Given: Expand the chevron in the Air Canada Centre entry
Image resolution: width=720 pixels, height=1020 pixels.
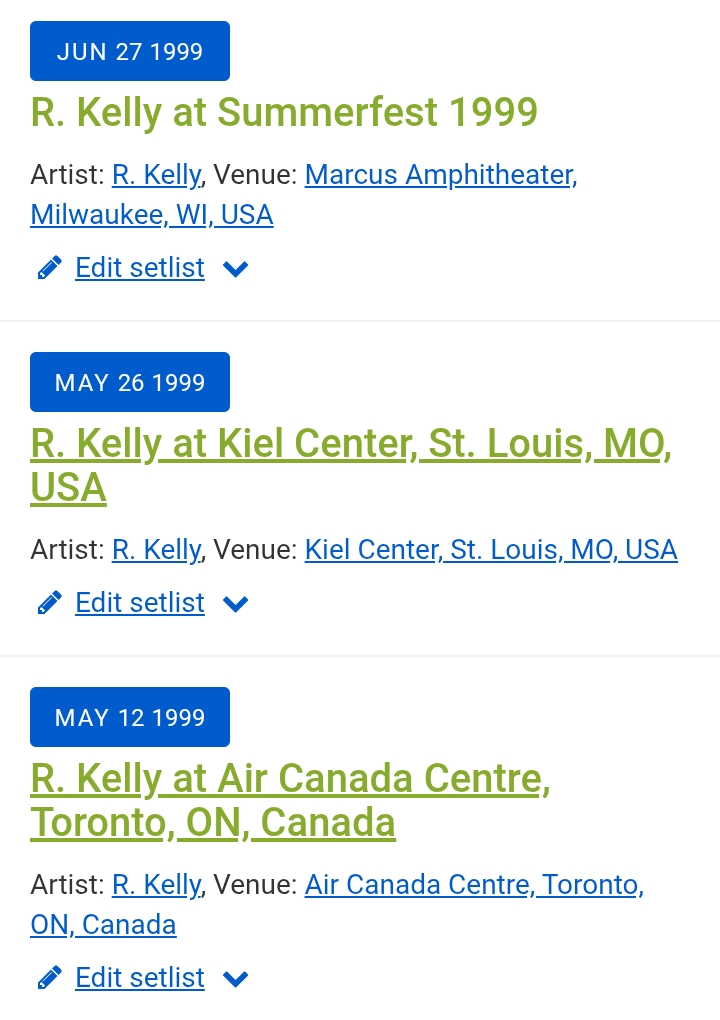Looking at the screenshot, I should (x=236, y=979).
